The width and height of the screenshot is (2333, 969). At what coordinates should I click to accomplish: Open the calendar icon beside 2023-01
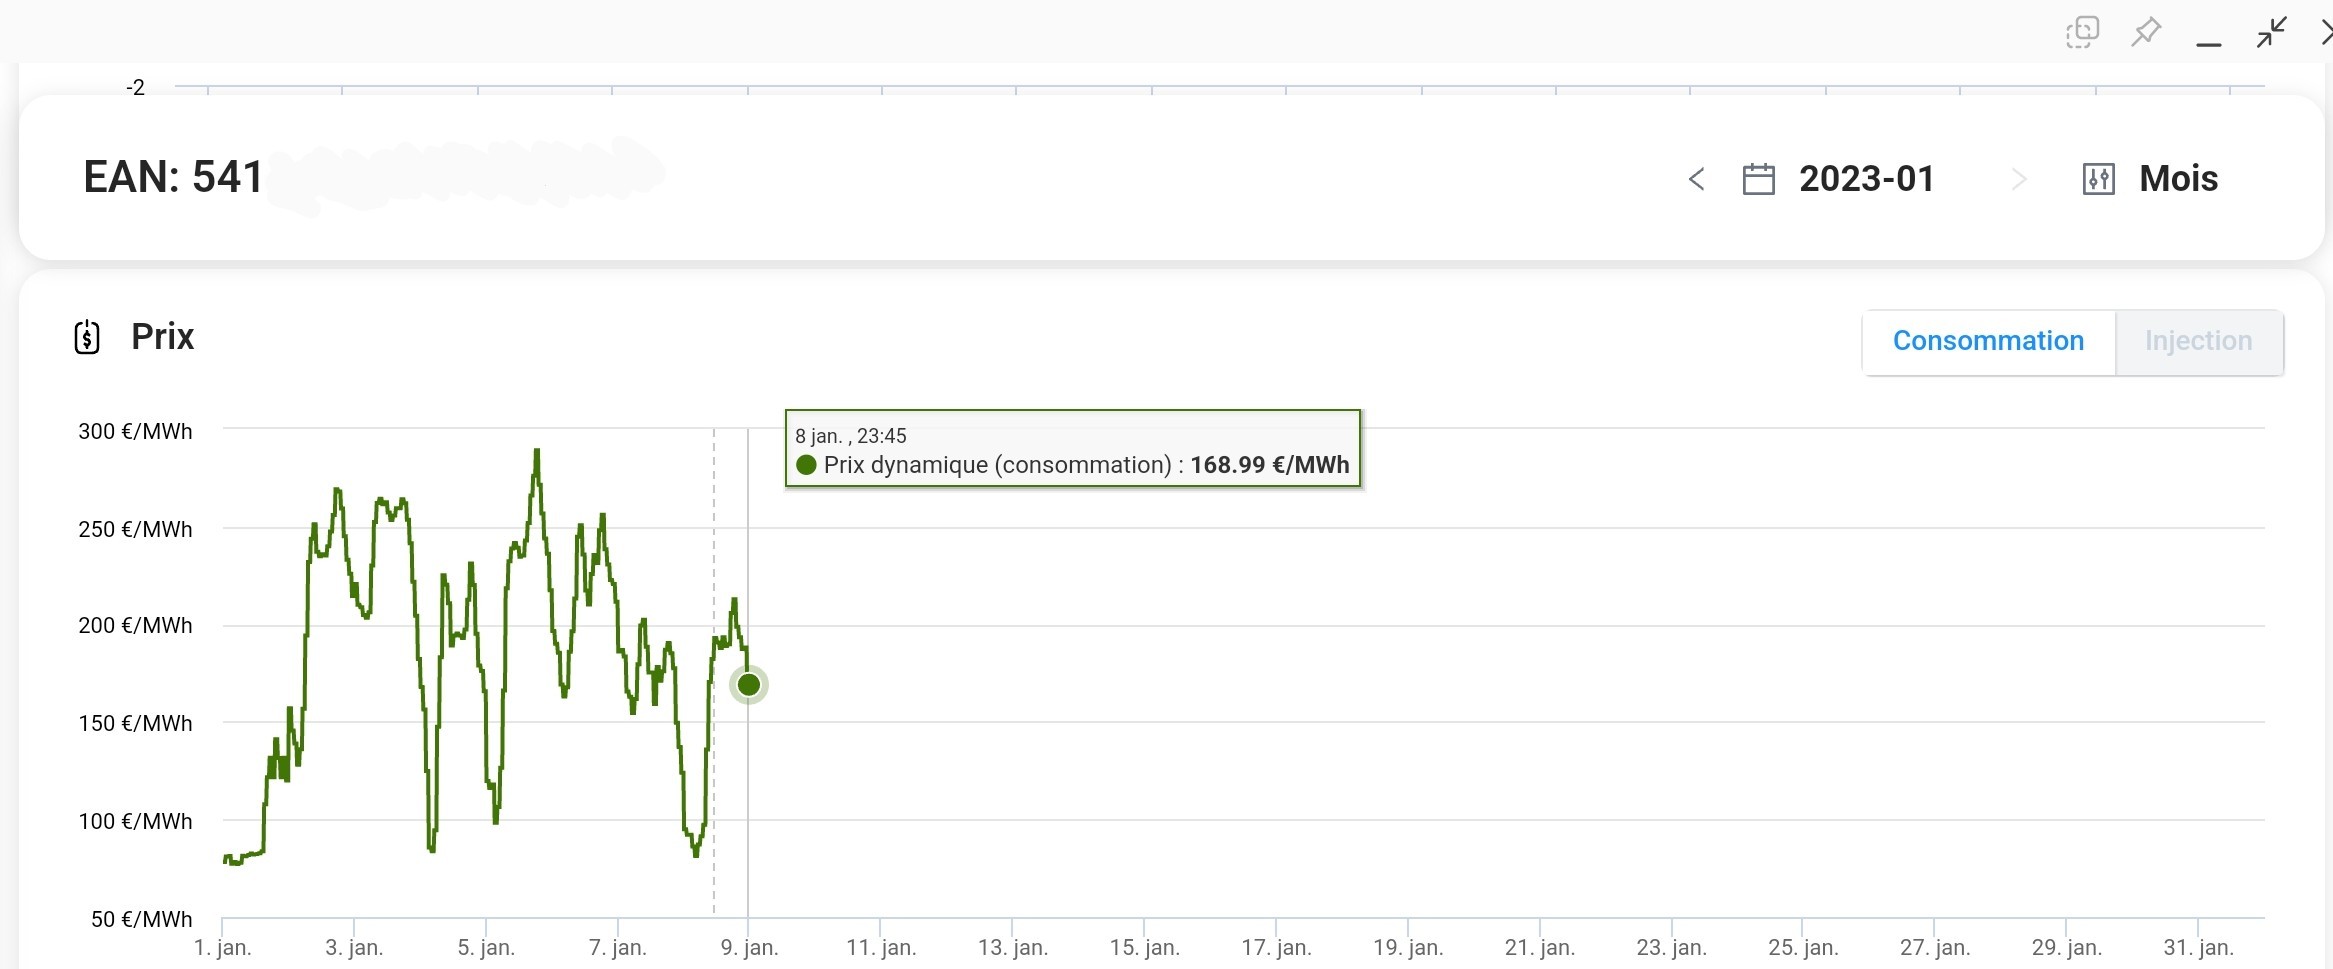pos(1758,179)
